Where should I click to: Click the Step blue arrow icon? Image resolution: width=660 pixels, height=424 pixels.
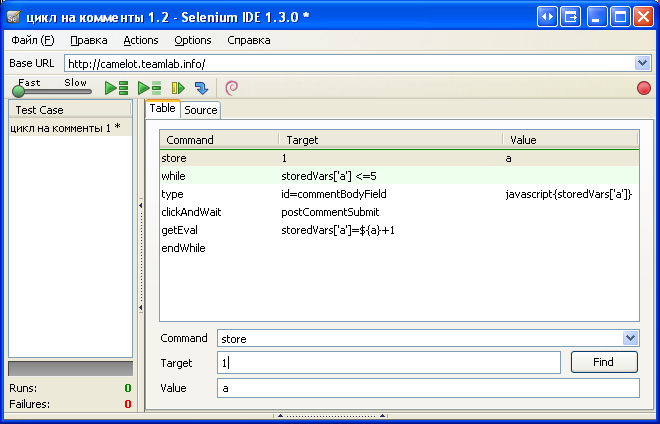tap(201, 88)
